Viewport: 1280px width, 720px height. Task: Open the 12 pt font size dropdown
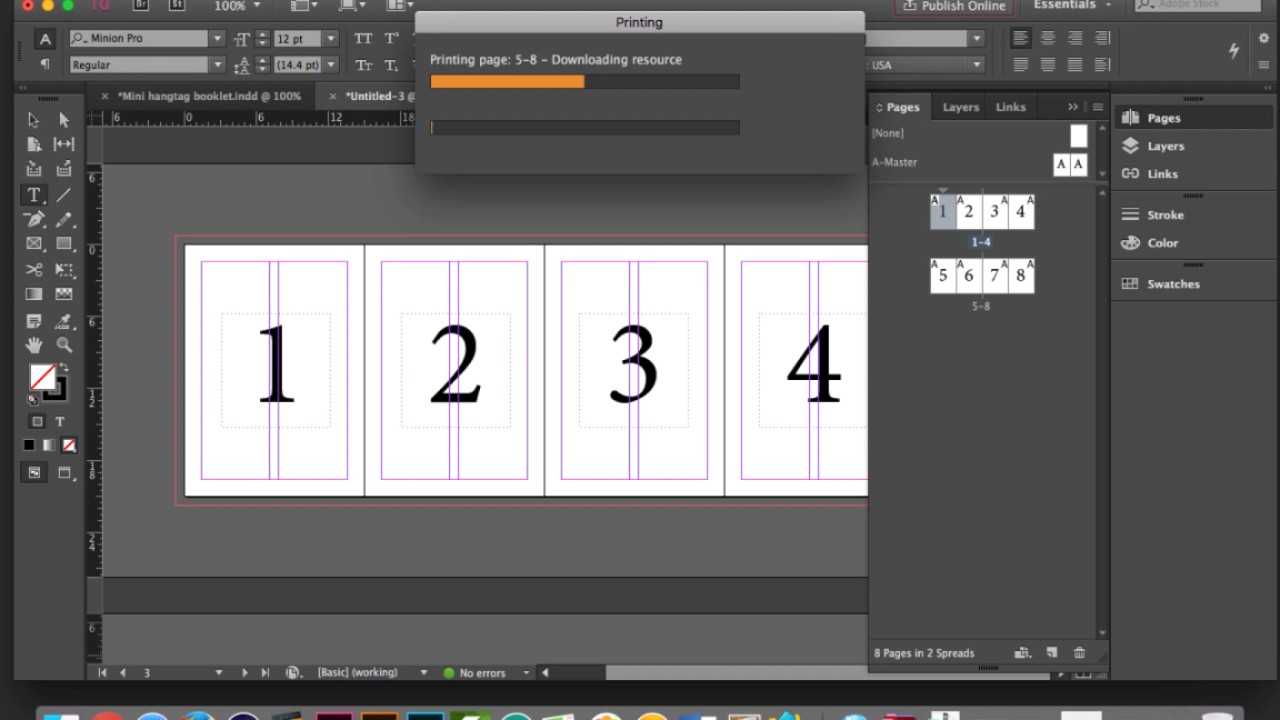(x=331, y=39)
